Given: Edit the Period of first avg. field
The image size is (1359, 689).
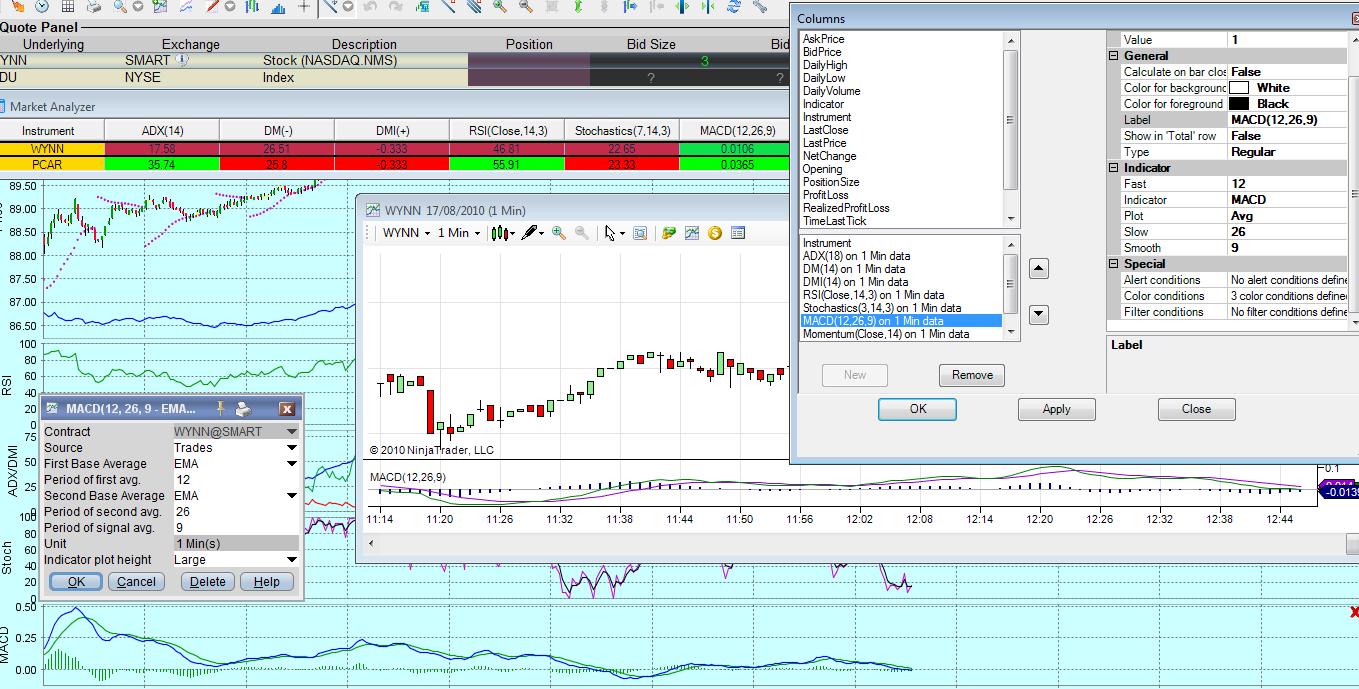Looking at the screenshot, I should [236, 480].
